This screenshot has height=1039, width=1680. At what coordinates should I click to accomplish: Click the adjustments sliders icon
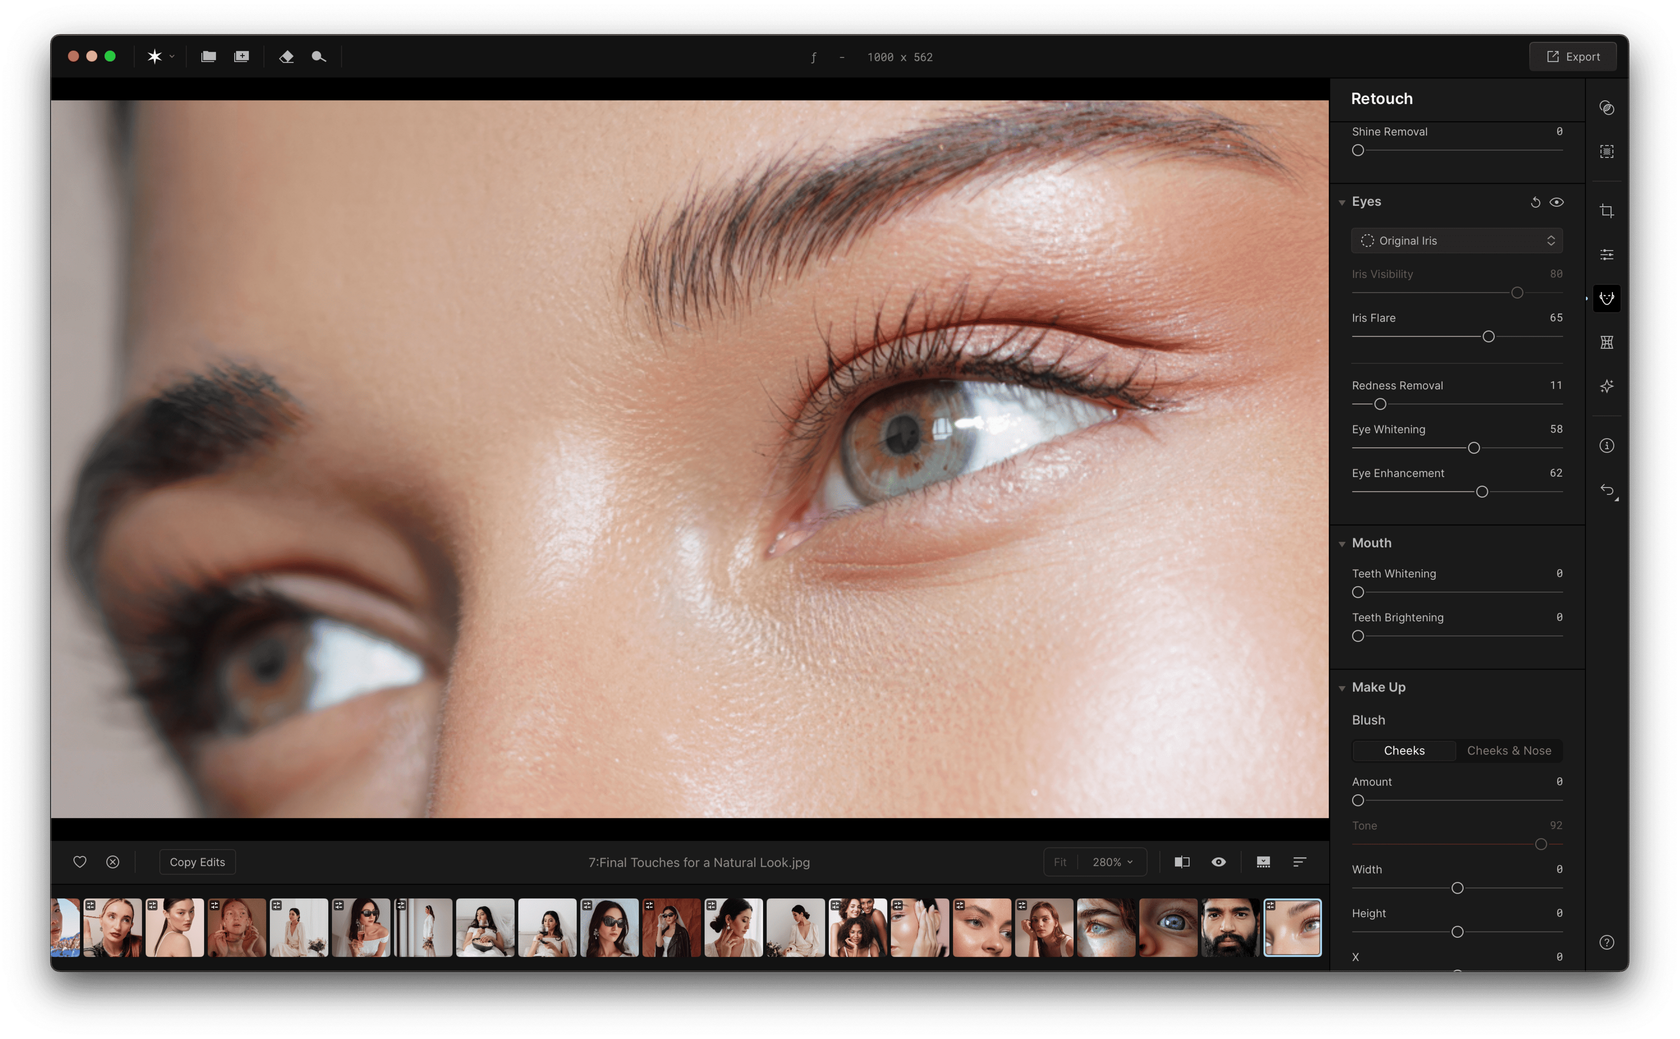pyautogui.click(x=1606, y=255)
